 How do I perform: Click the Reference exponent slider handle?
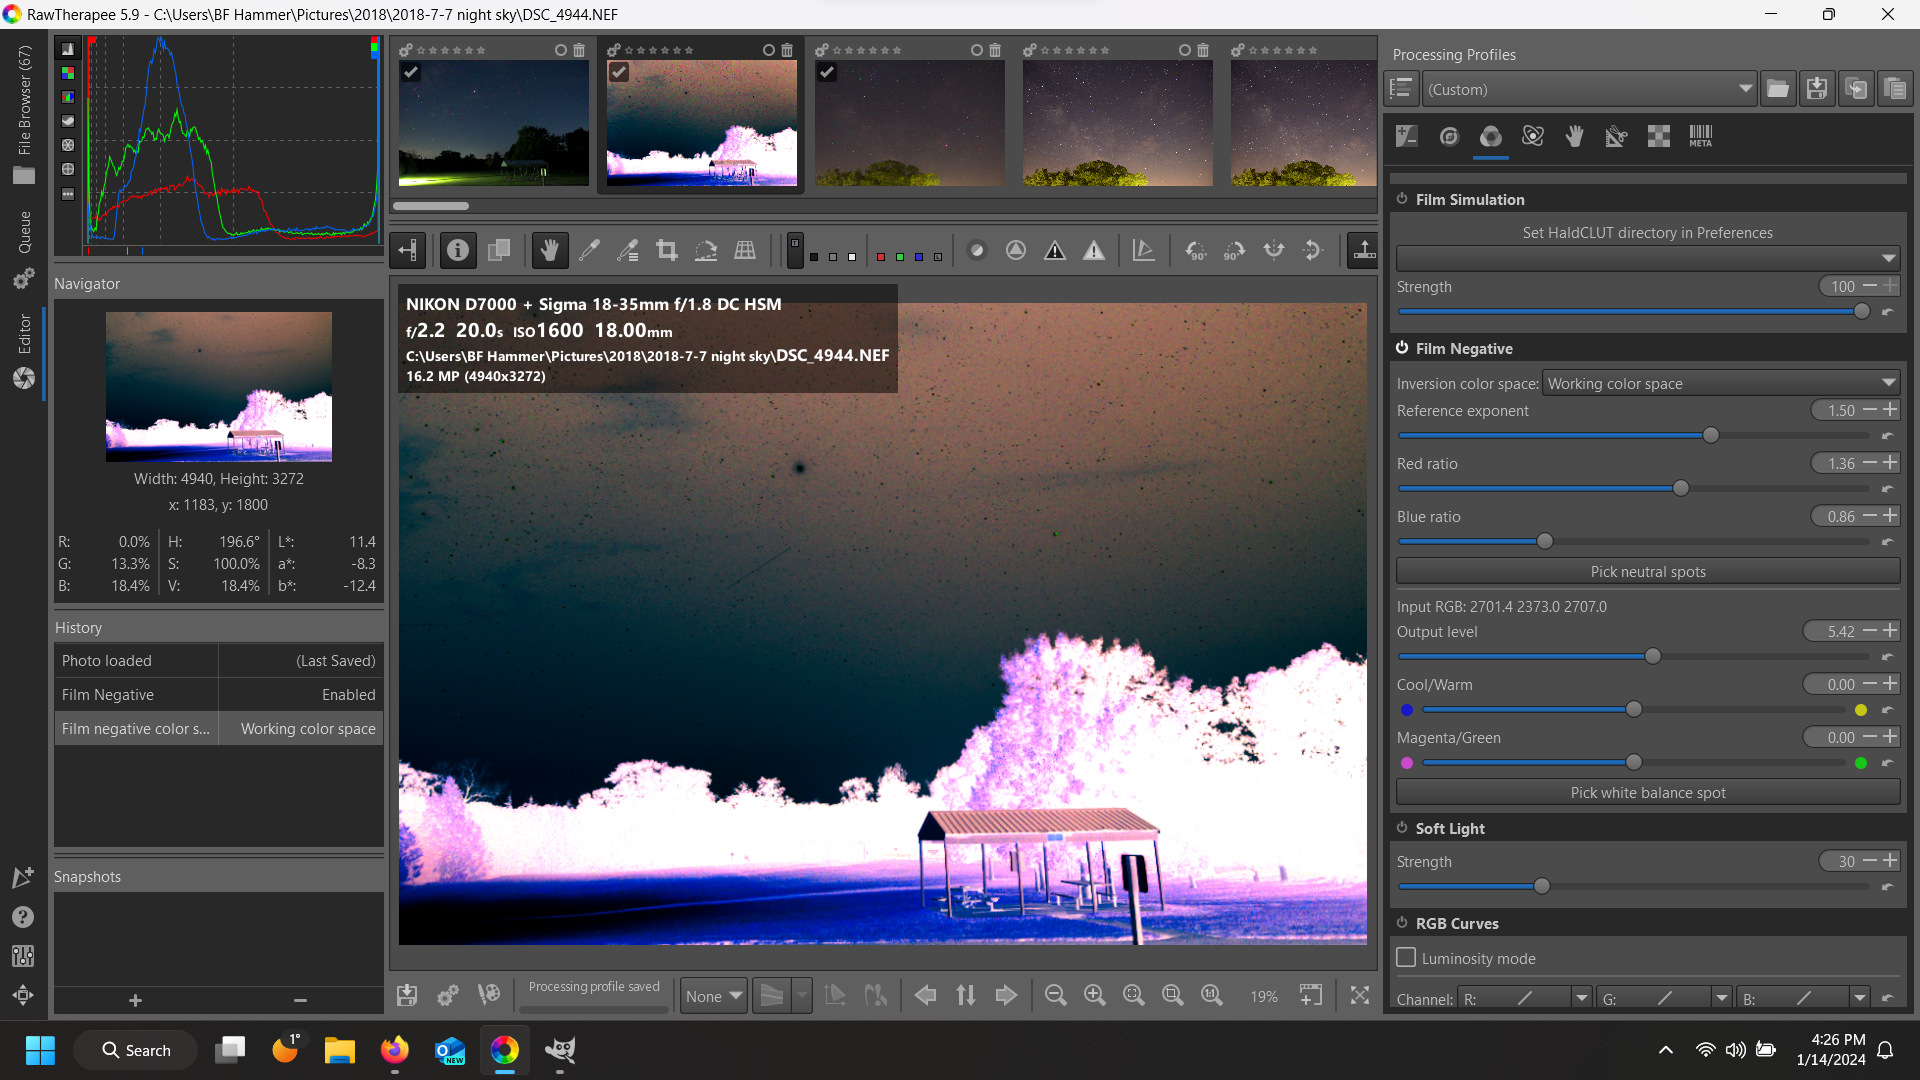click(x=1711, y=436)
